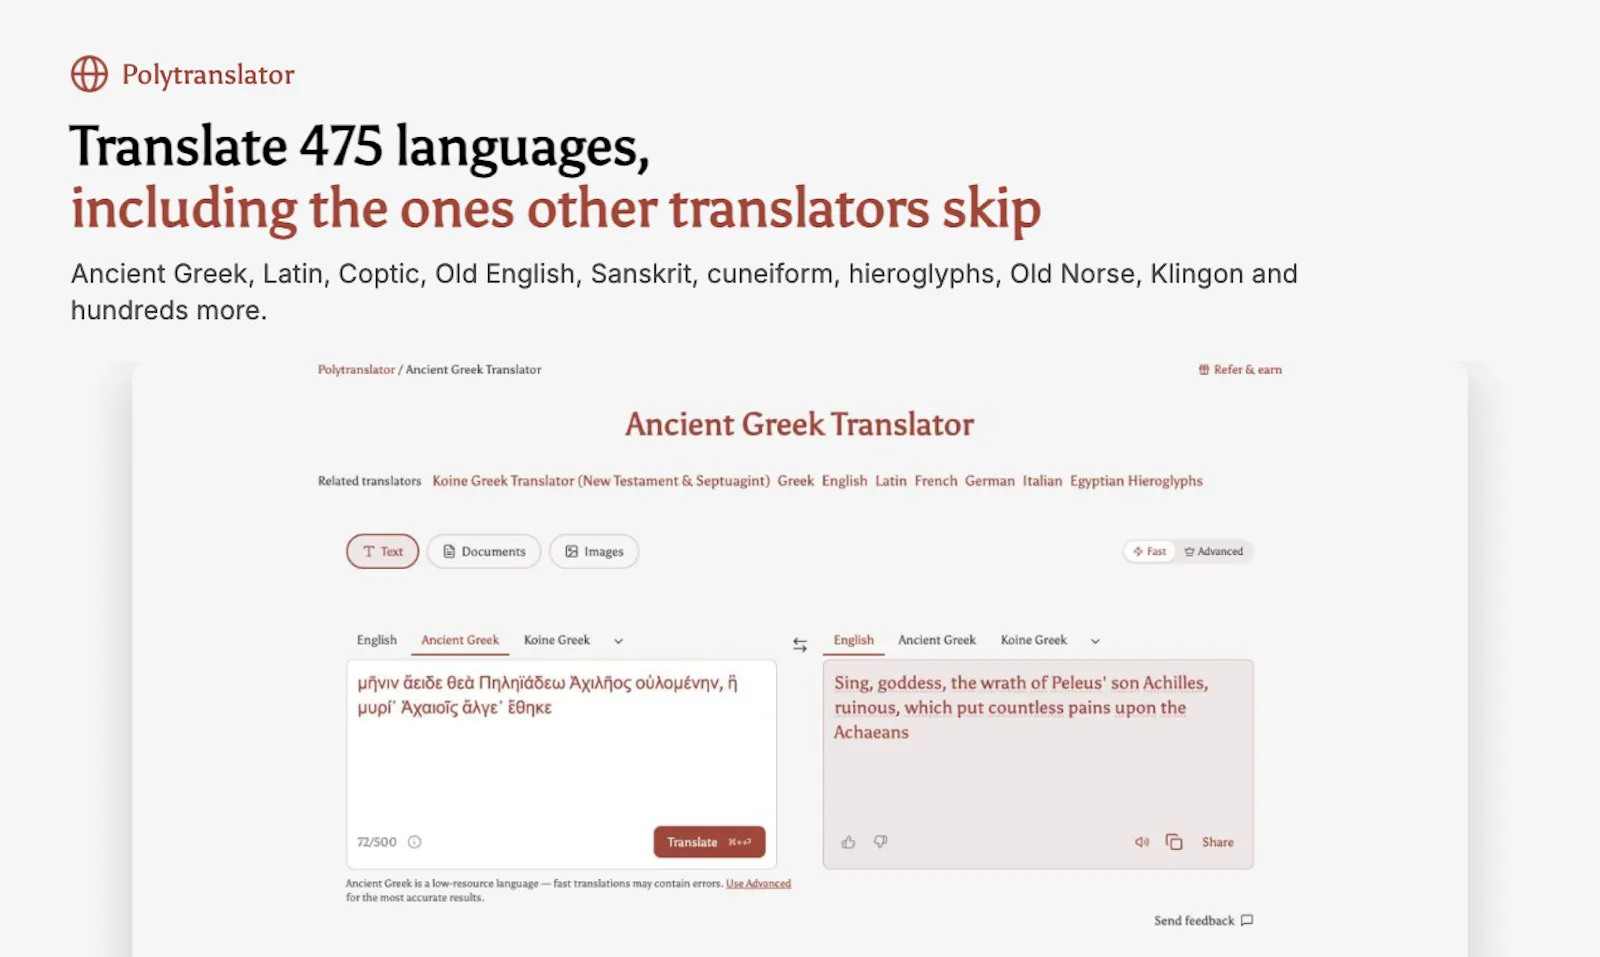Choose Ancient Greek as source language
1600x957 pixels.
point(460,640)
